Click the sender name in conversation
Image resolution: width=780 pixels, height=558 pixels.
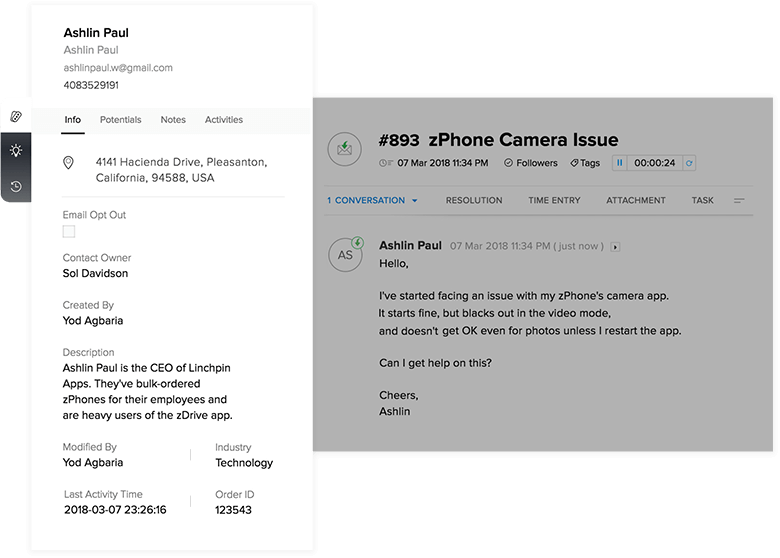(410, 246)
